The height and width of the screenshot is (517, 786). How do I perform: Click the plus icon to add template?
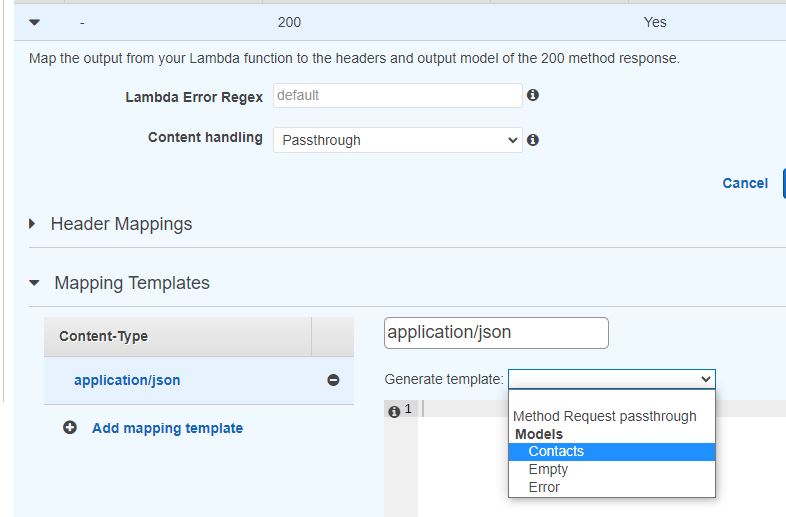click(x=70, y=428)
